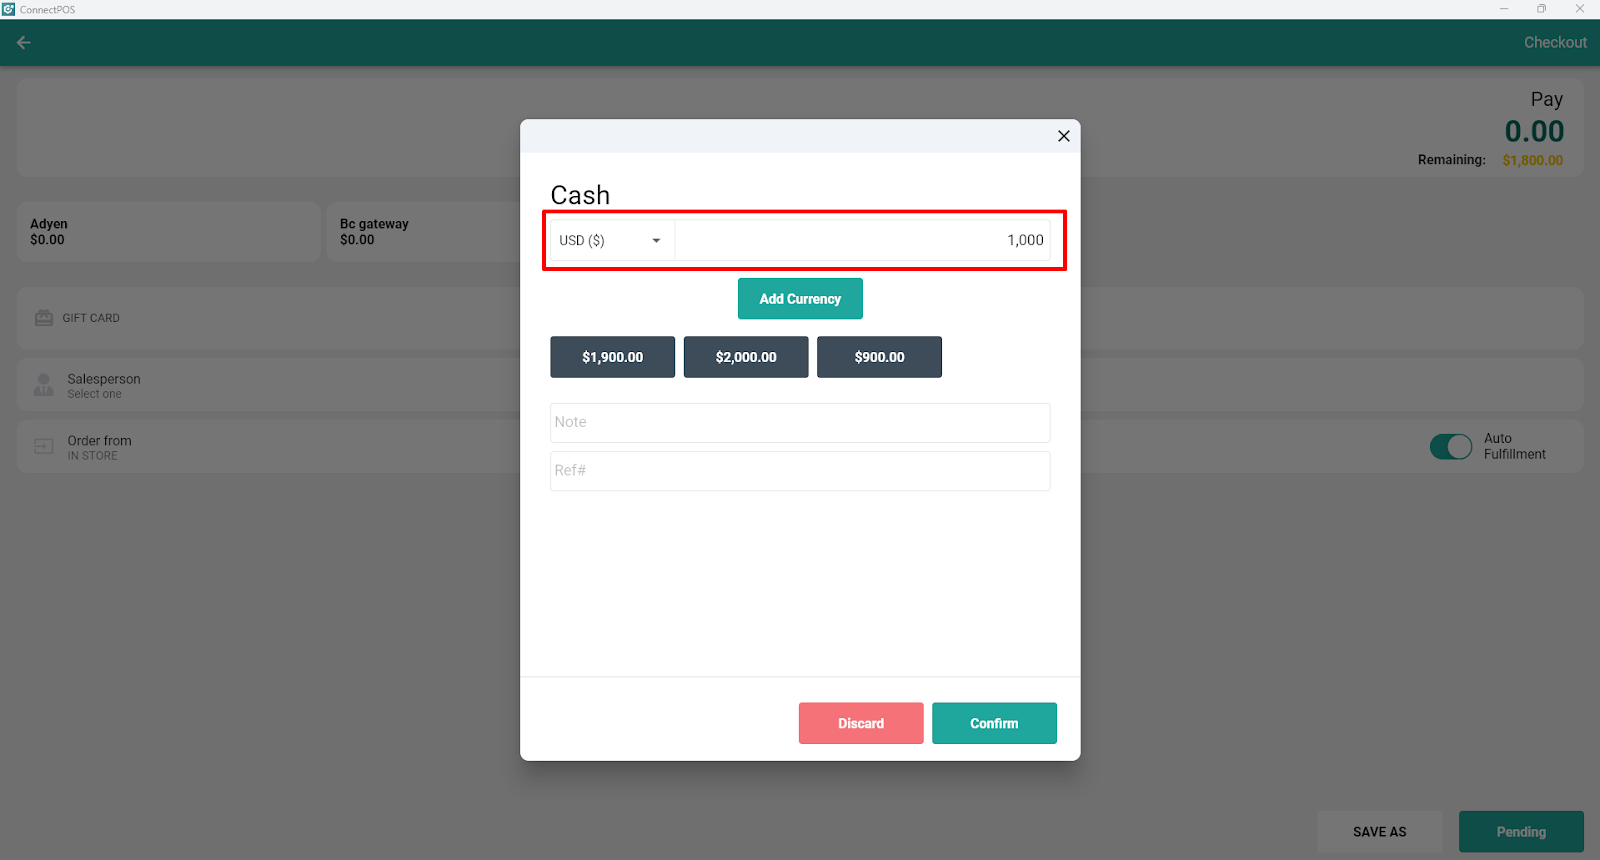Screen dimensions: 1600x860
Task: Close the ConnectPOS window
Action: tap(1580, 9)
